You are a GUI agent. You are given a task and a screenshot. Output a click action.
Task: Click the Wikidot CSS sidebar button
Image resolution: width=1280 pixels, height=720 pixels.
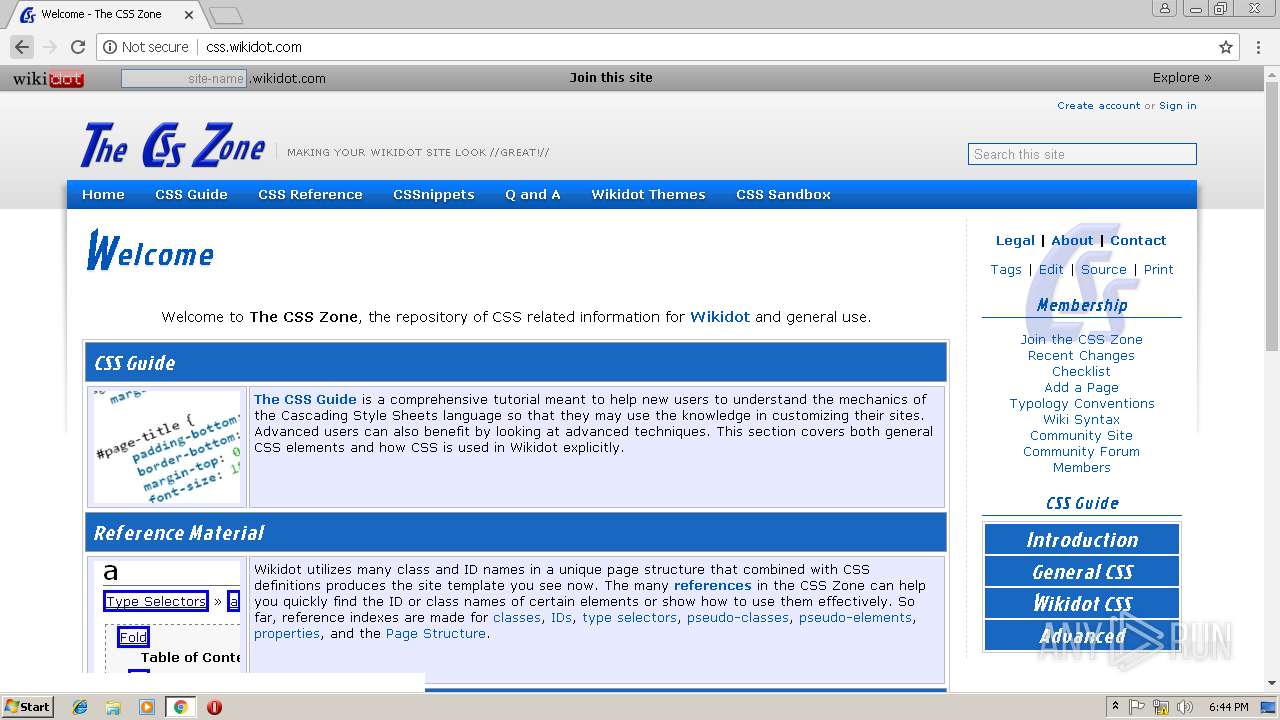(1082, 604)
